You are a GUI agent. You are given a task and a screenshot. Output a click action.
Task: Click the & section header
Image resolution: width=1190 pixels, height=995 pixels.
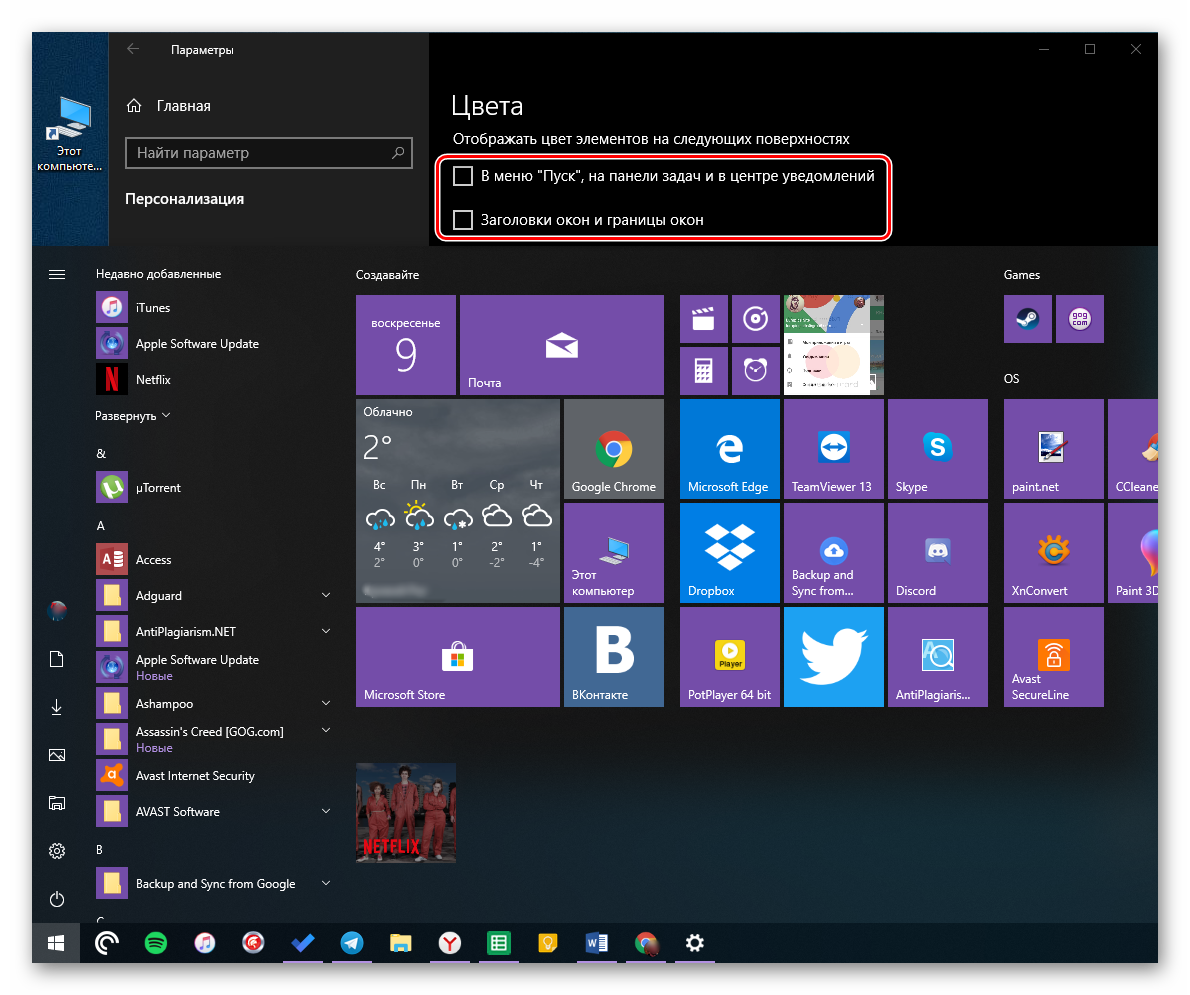point(101,453)
